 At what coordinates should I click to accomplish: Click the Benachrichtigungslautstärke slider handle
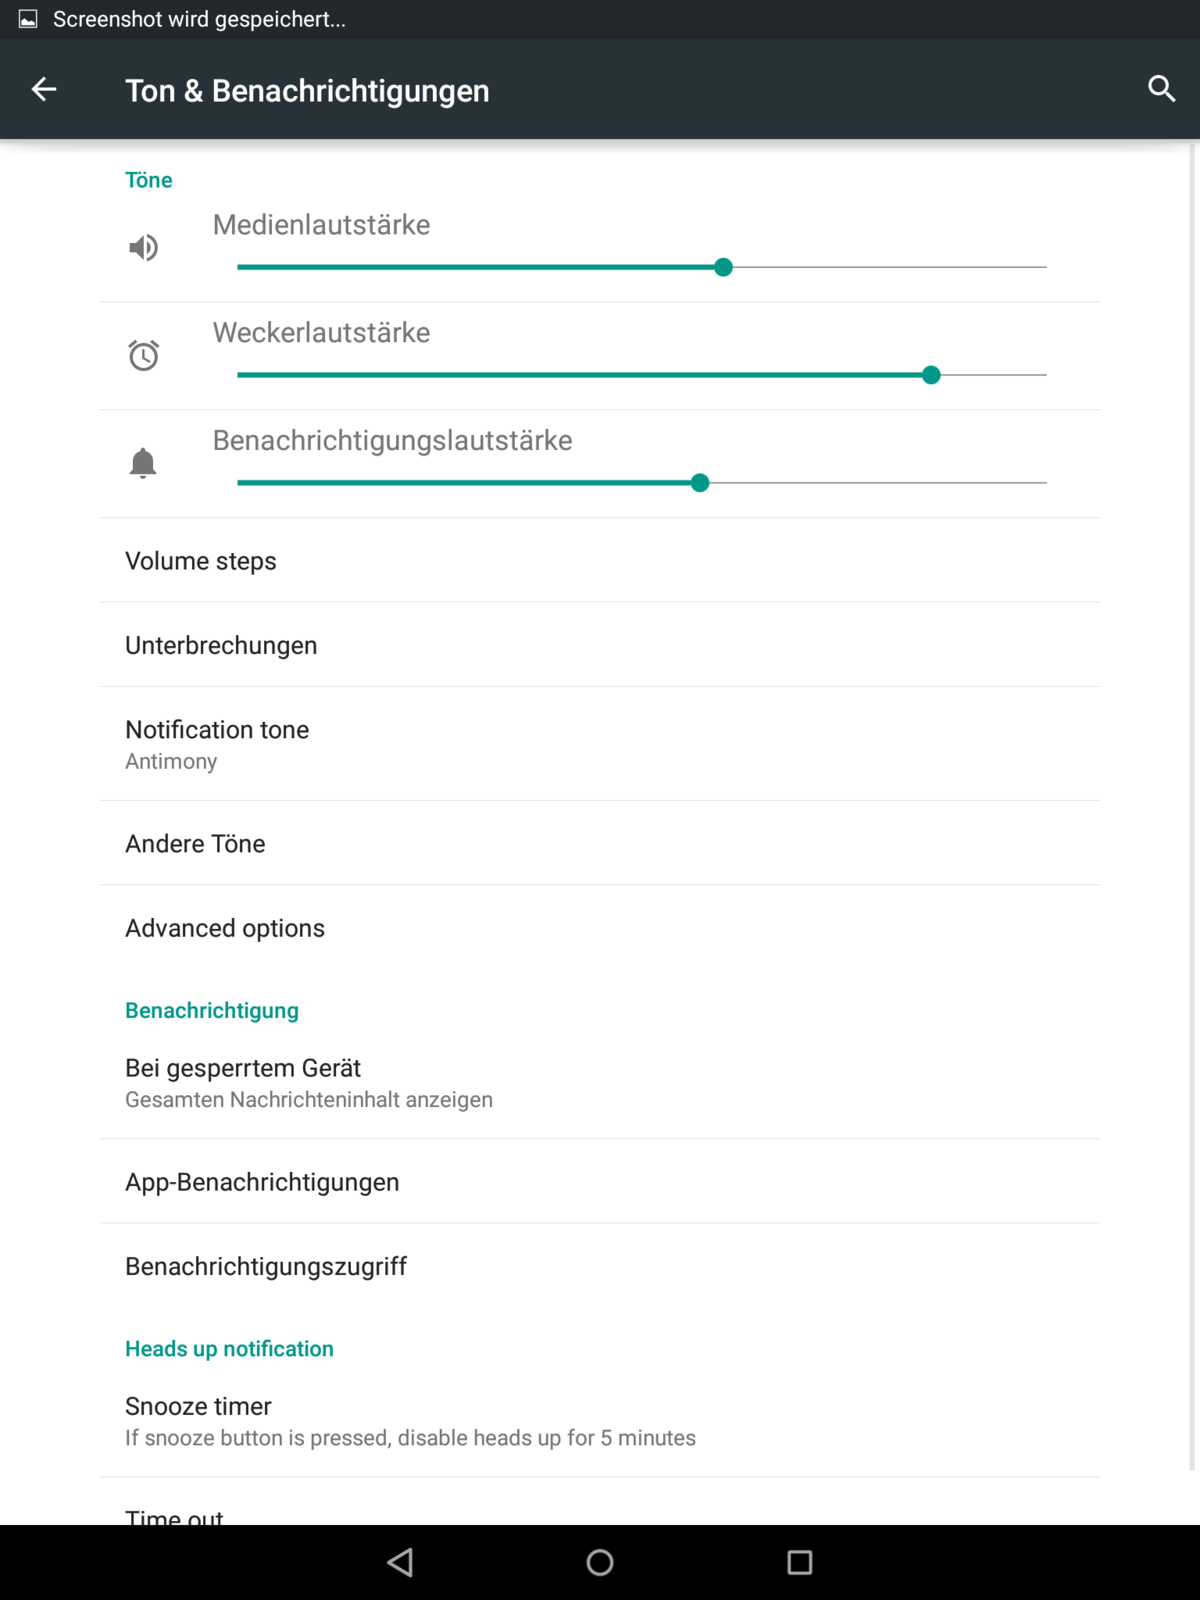(700, 483)
